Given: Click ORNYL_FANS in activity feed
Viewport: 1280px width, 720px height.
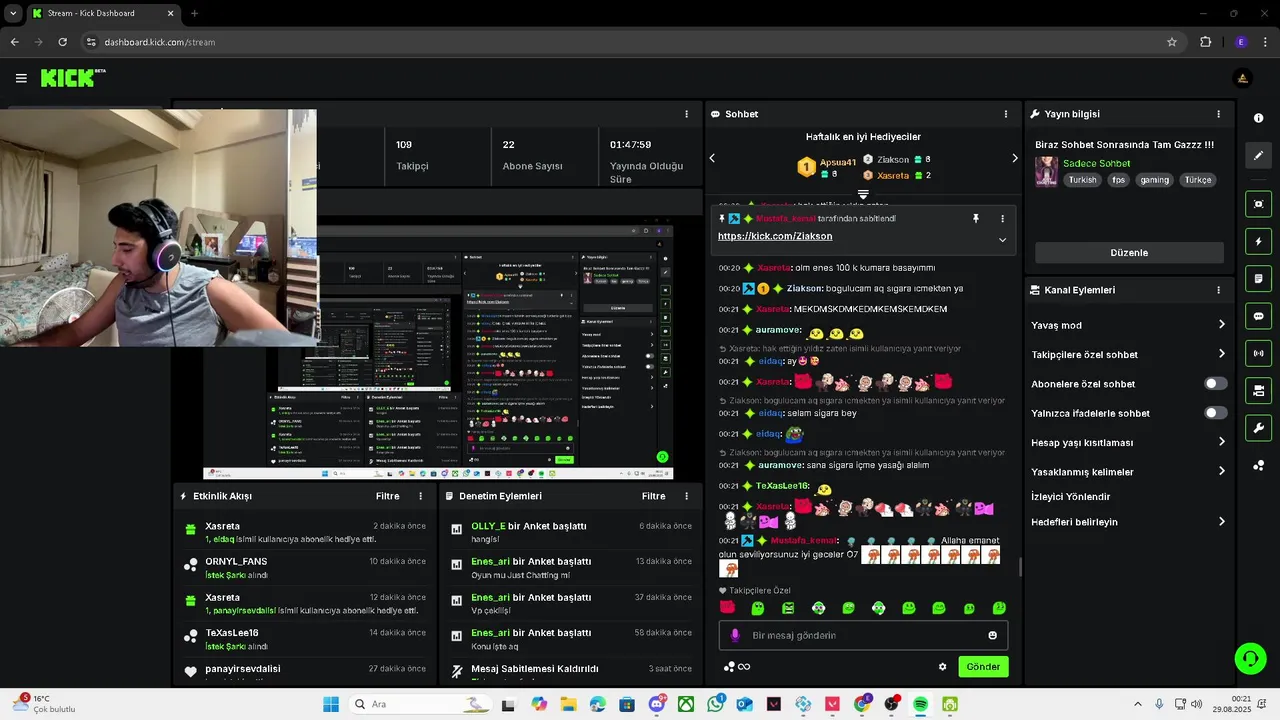Looking at the screenshot, I should [x=236, y=561].
